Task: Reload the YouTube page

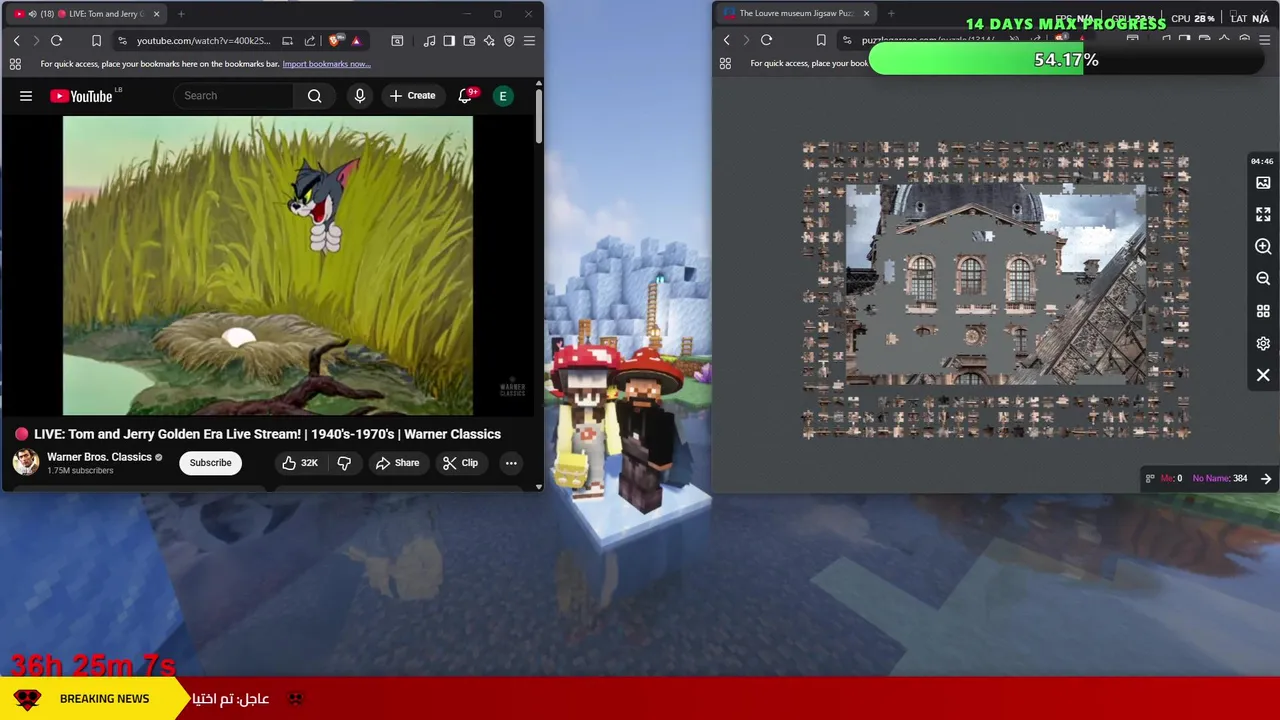Action: [x=57, y=41]
